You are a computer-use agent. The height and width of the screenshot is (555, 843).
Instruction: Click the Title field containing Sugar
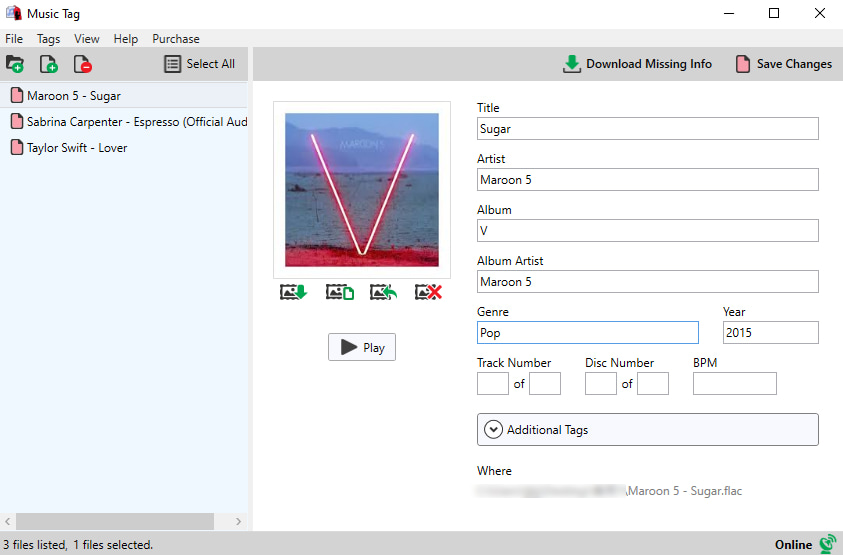pyautogui.click(x=648, y=129)
